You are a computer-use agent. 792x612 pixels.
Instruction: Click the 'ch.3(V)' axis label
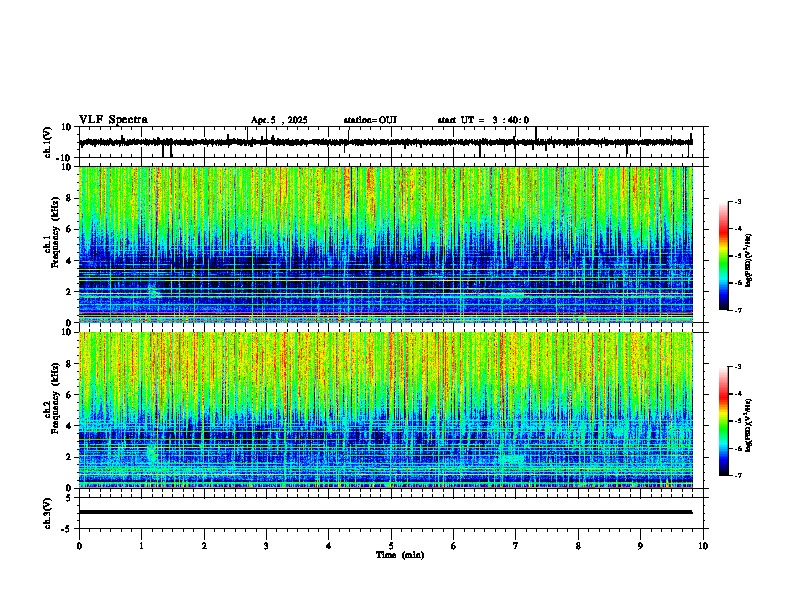pos(48,513)
